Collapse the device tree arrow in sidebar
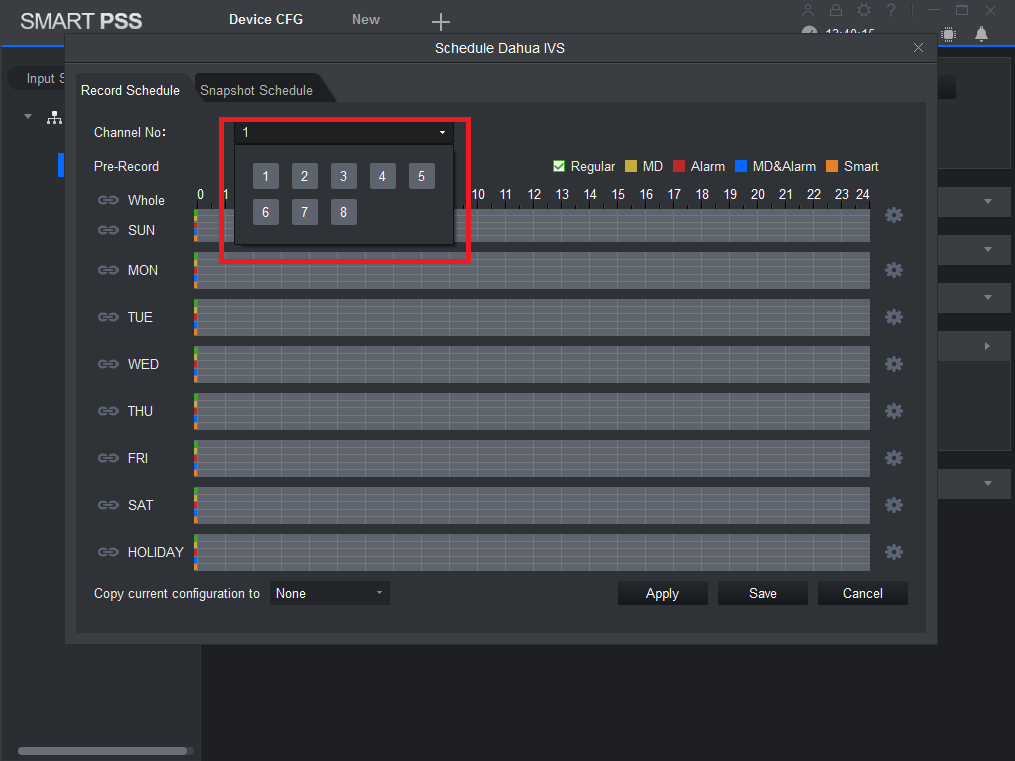The height and width of the screenshot is (761, 1015). pos(28,116)
